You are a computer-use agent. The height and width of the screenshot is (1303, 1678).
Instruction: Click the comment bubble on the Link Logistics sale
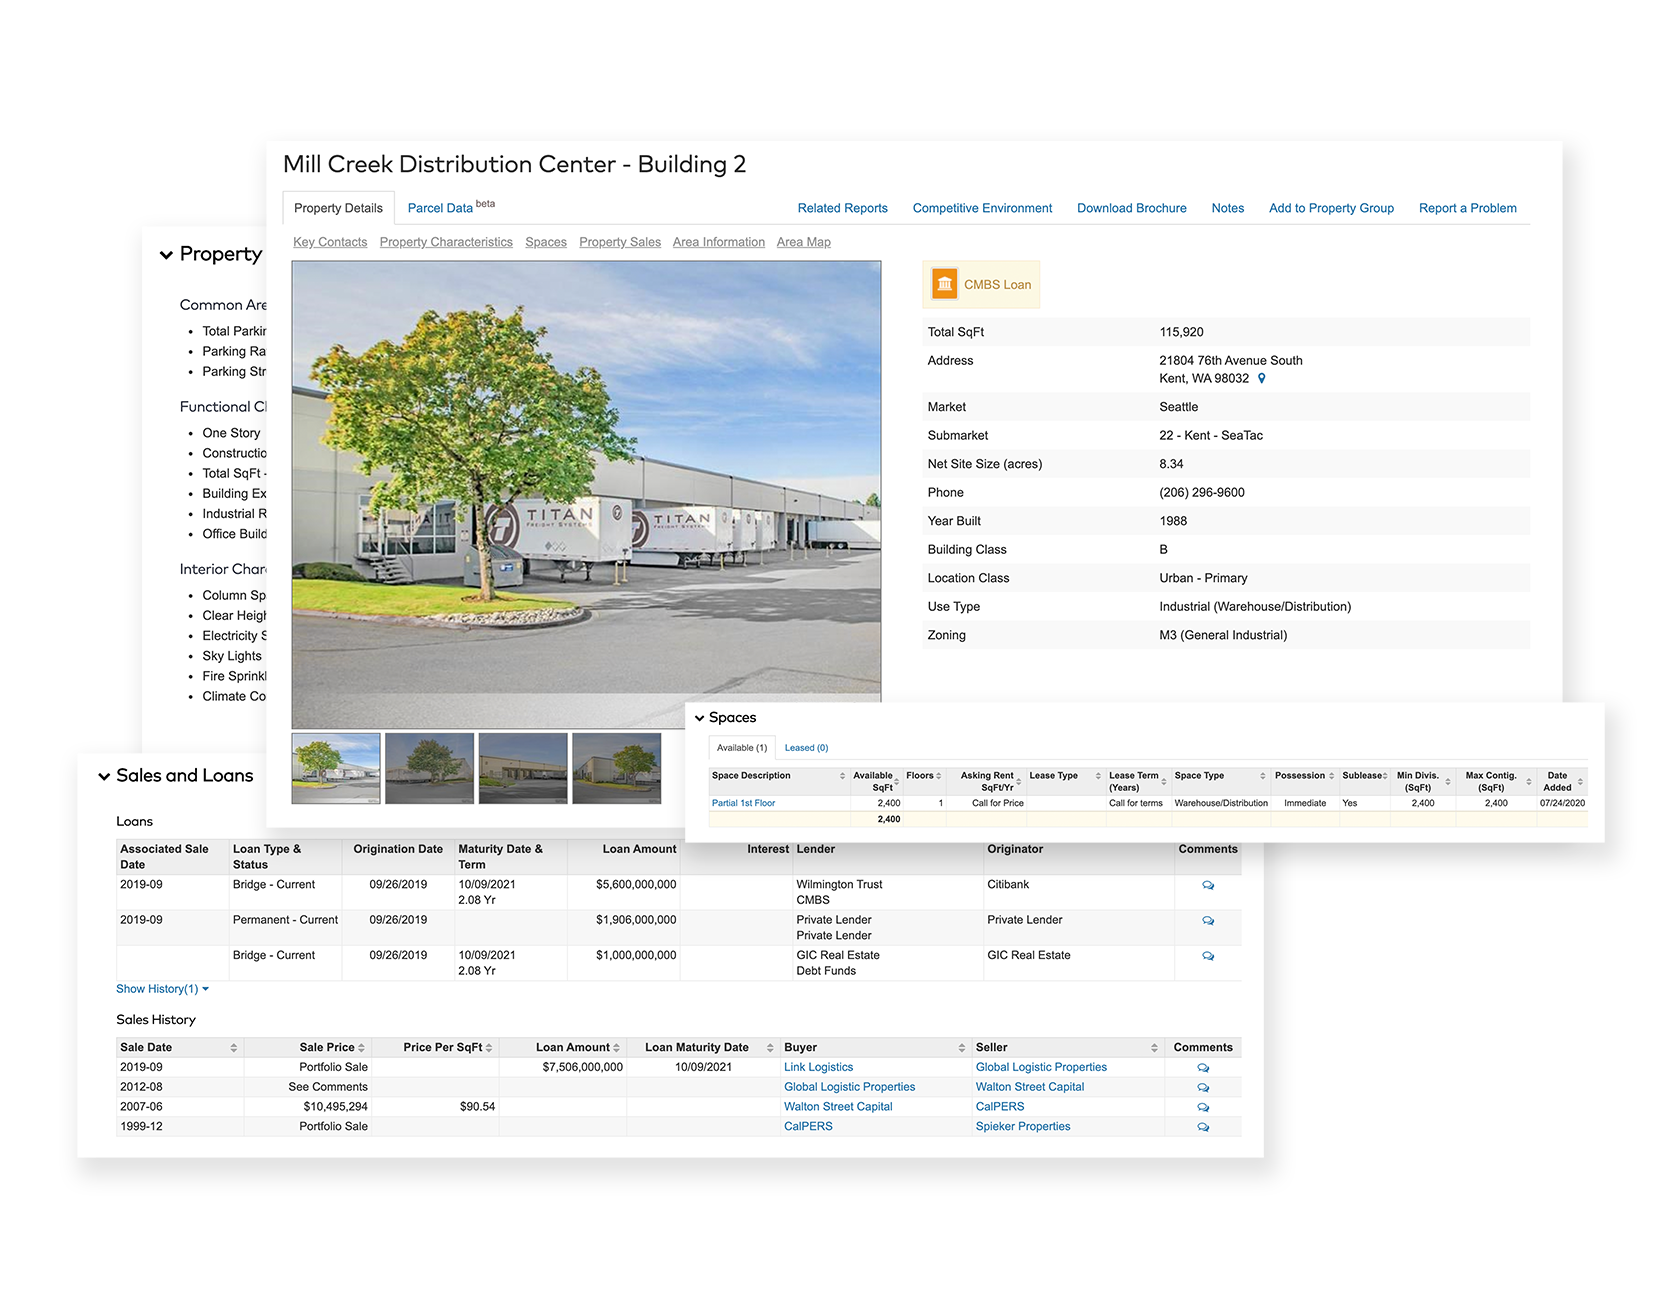tap(1203, 1067)
